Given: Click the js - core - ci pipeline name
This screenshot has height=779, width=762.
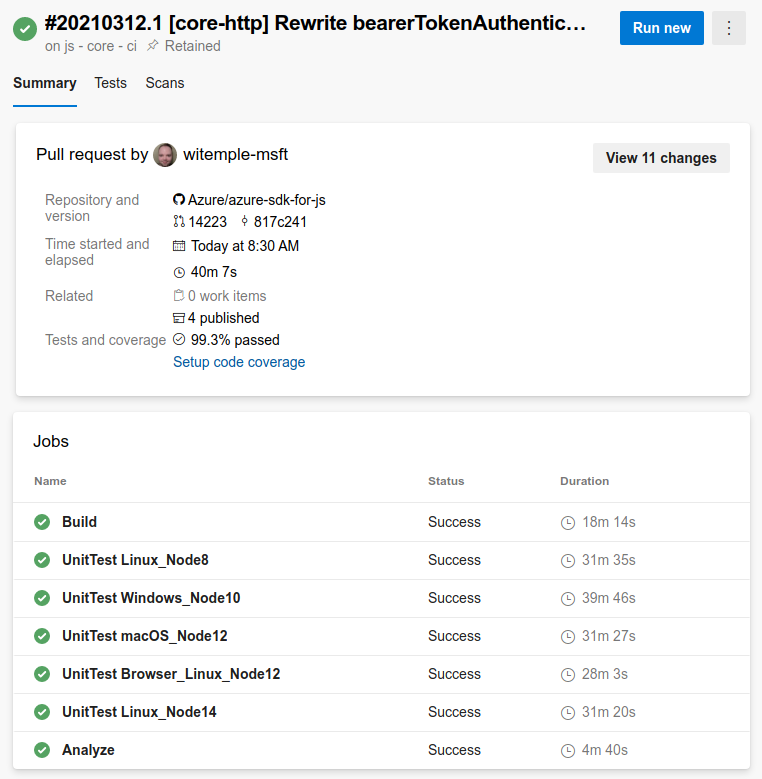Looking at the screenshot, I should [x=99, y=46].
